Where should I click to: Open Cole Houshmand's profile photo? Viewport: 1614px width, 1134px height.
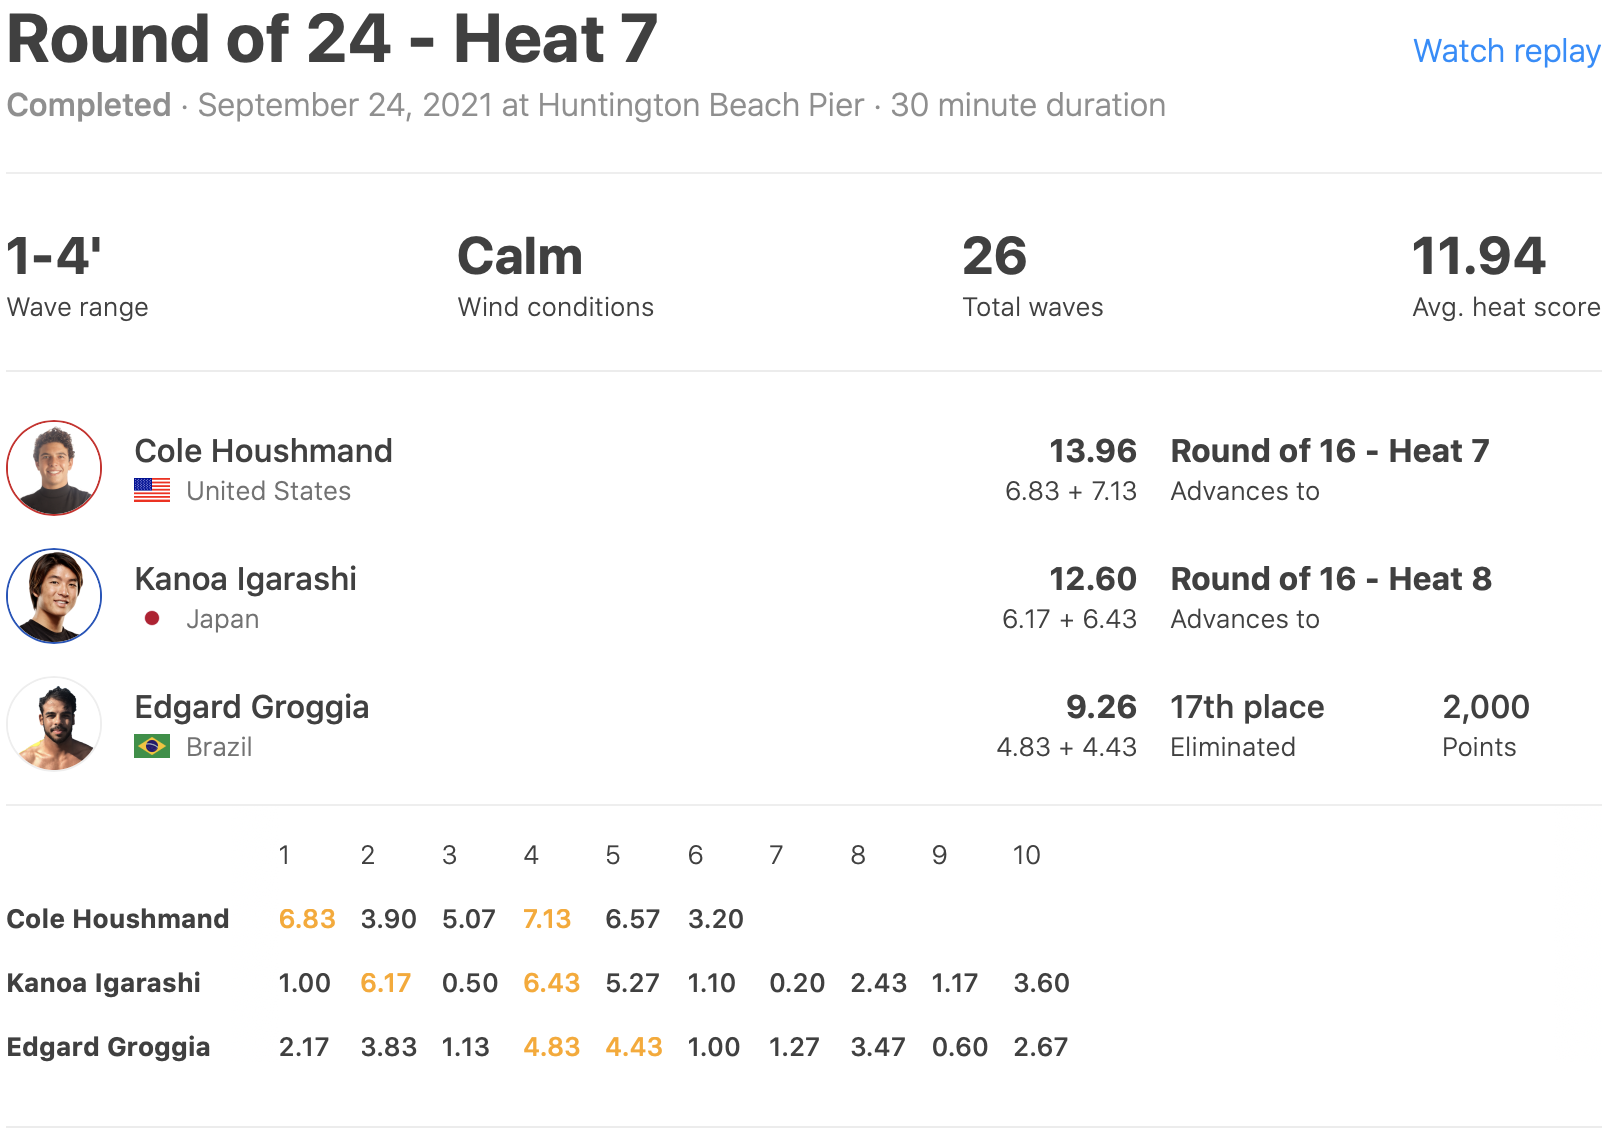click(x=54, y=468)
